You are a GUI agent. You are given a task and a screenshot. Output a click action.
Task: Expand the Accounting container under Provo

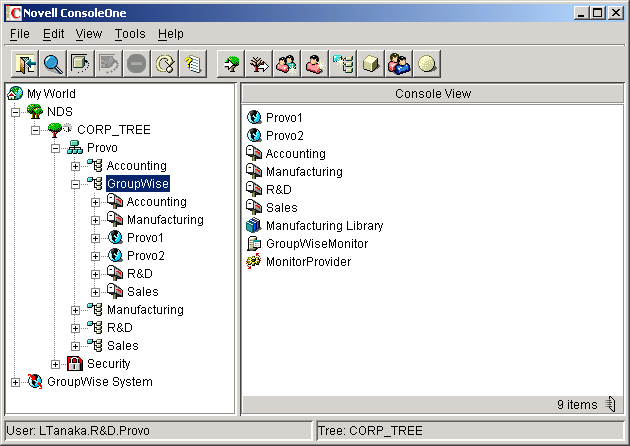tap(75, 166)
